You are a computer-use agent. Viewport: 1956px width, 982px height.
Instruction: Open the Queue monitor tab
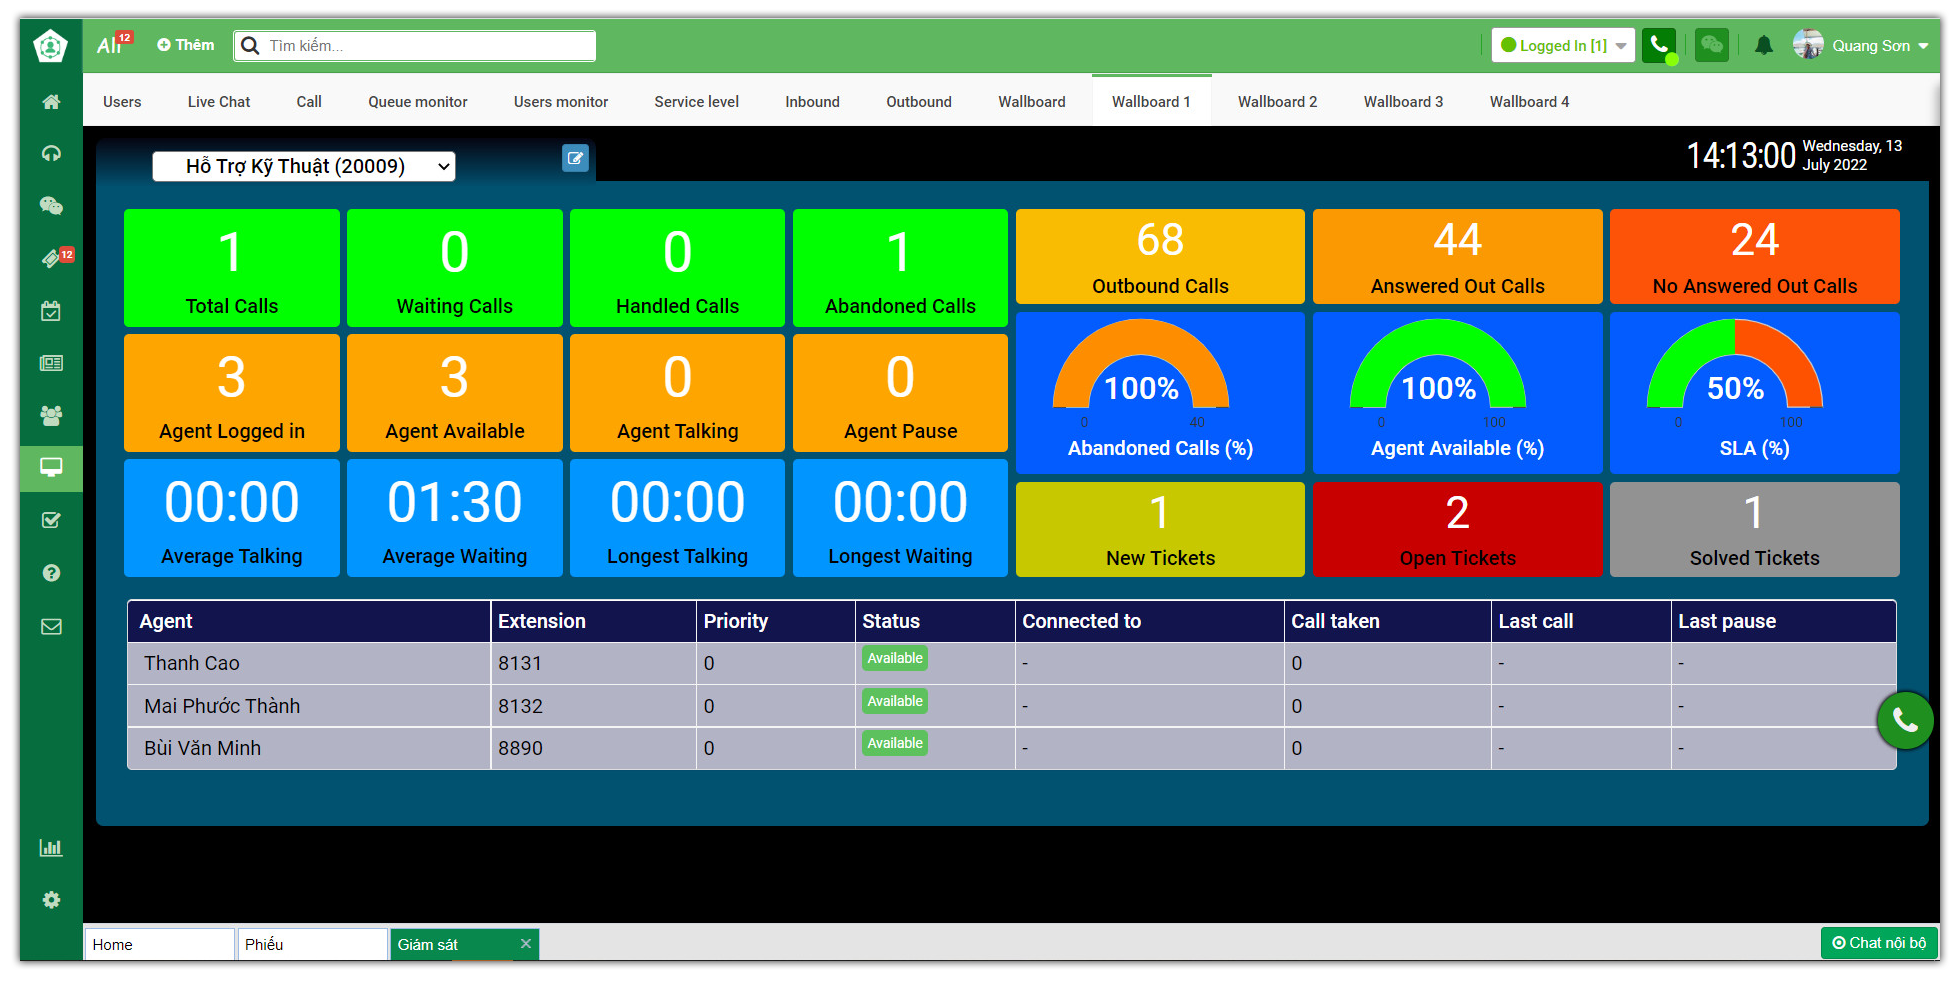417,102
